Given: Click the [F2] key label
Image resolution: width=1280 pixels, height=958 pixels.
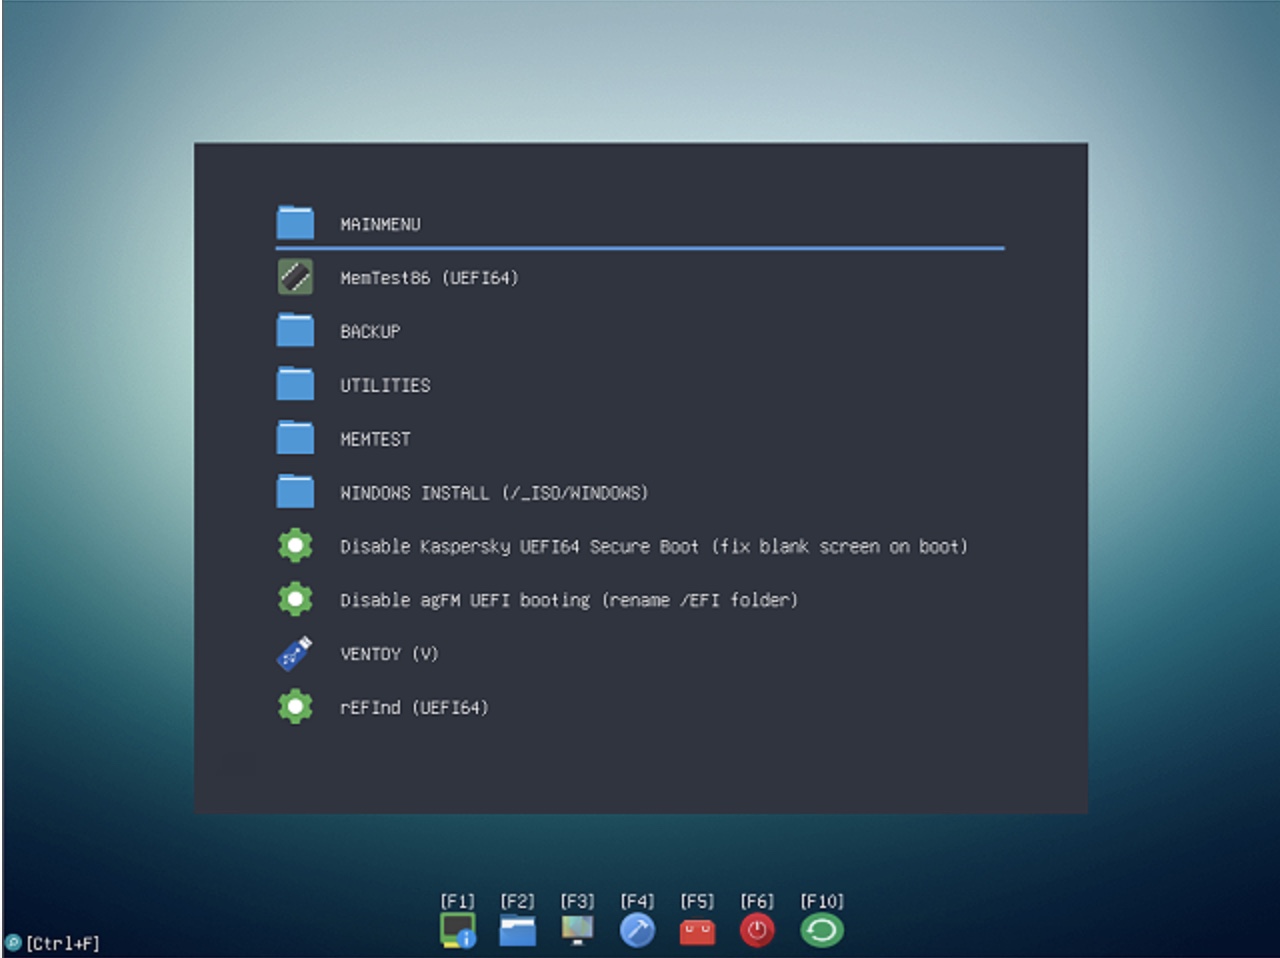Looking at the screenshot, I should pos(518,901).
